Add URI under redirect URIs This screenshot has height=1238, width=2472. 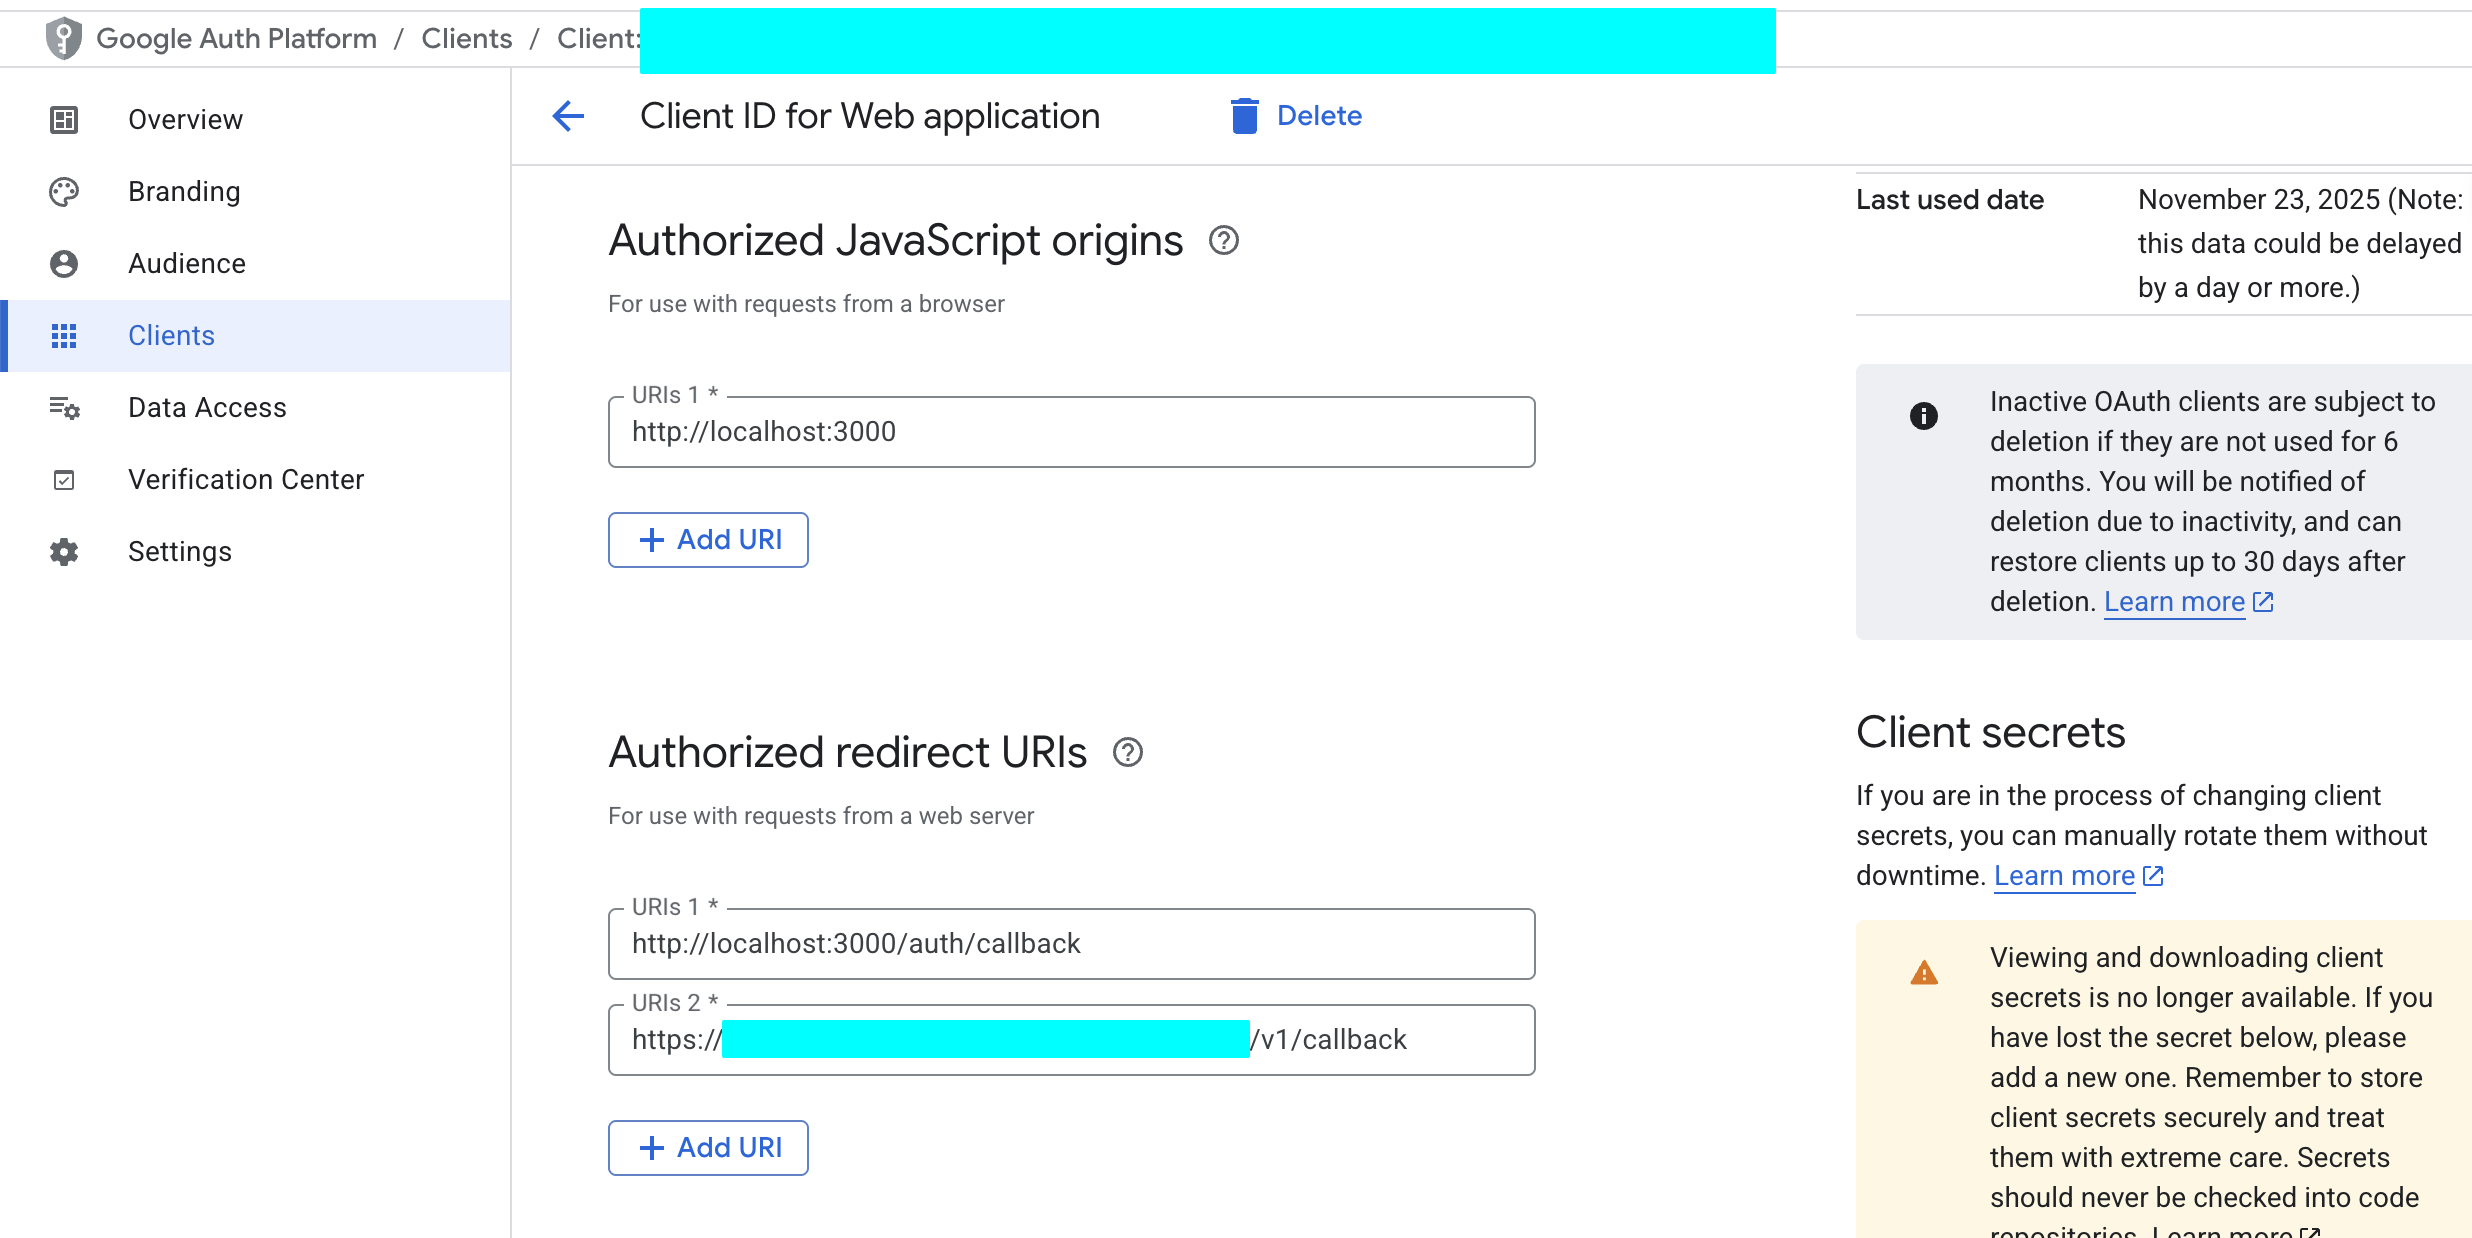tap(708, 1148)
